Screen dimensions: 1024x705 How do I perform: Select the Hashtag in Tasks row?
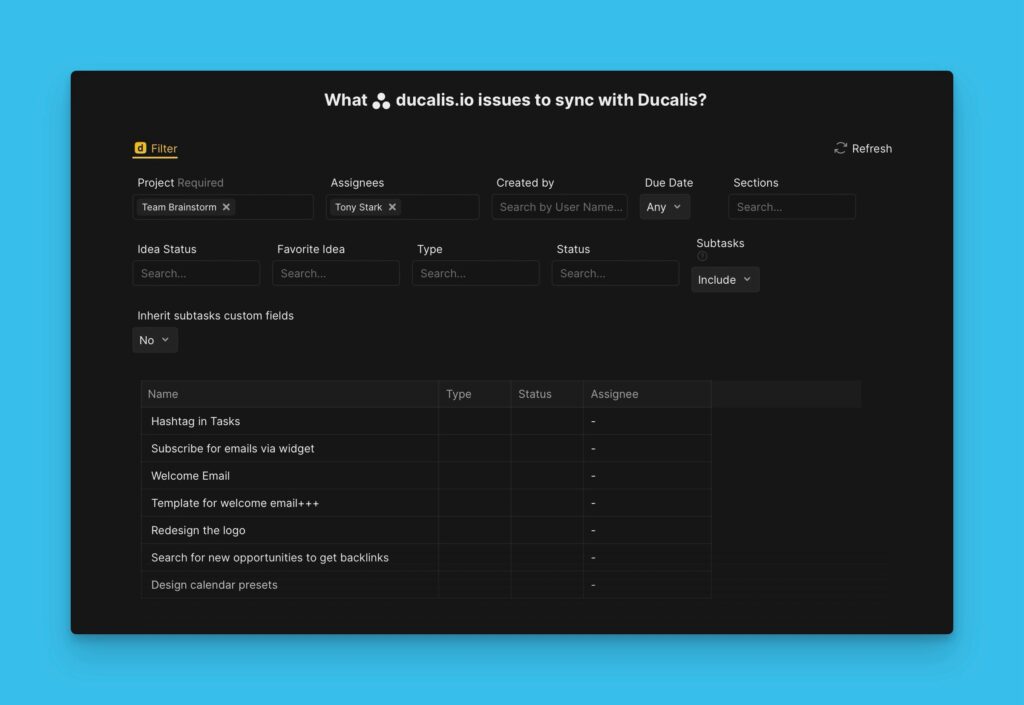[x=196, y=421]
